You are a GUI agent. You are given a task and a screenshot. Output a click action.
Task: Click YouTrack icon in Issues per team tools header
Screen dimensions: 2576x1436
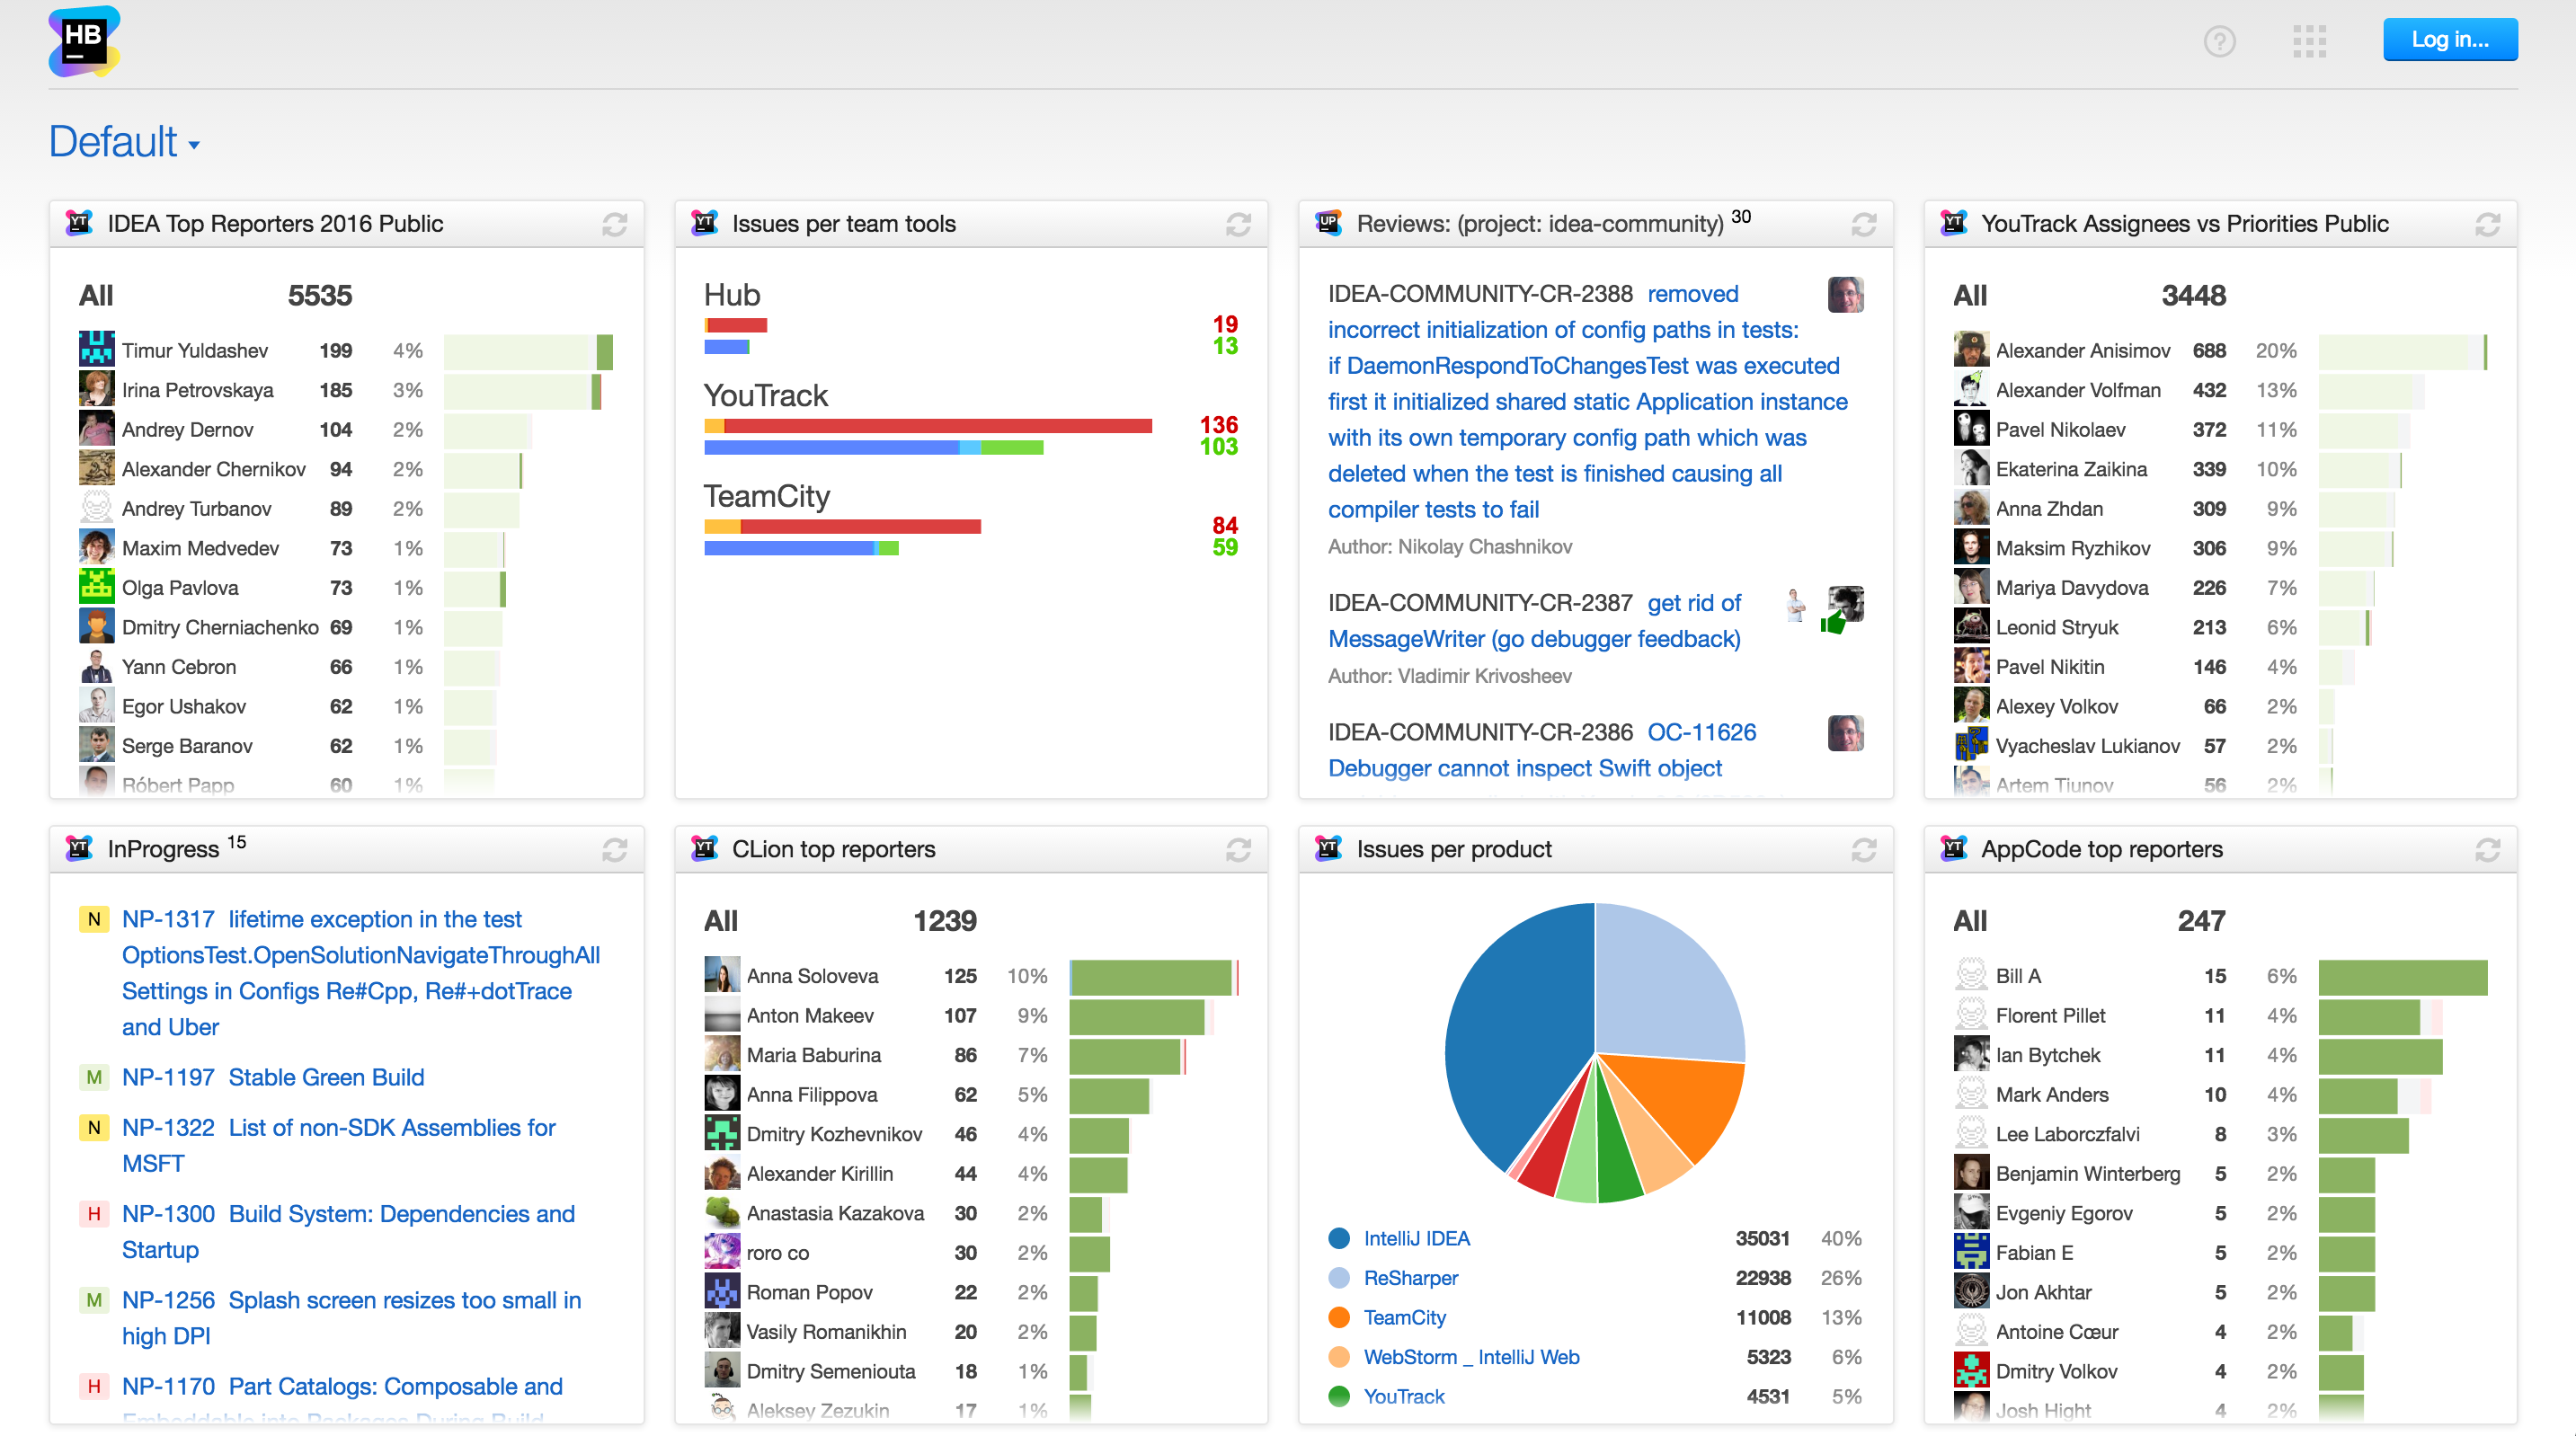pos(704,223)
